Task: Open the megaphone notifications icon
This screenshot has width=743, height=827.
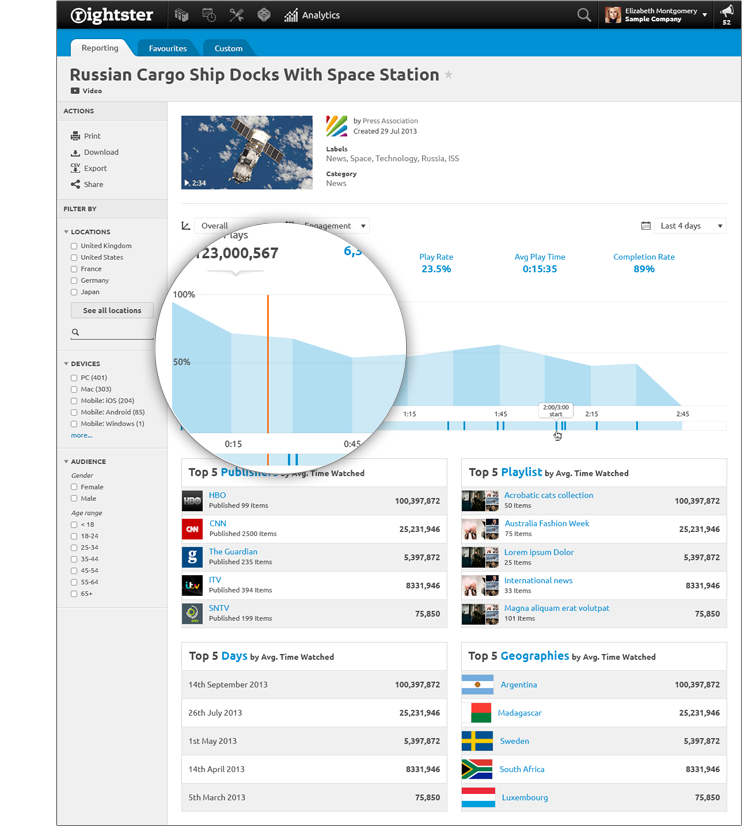Action: pos(727,12)
